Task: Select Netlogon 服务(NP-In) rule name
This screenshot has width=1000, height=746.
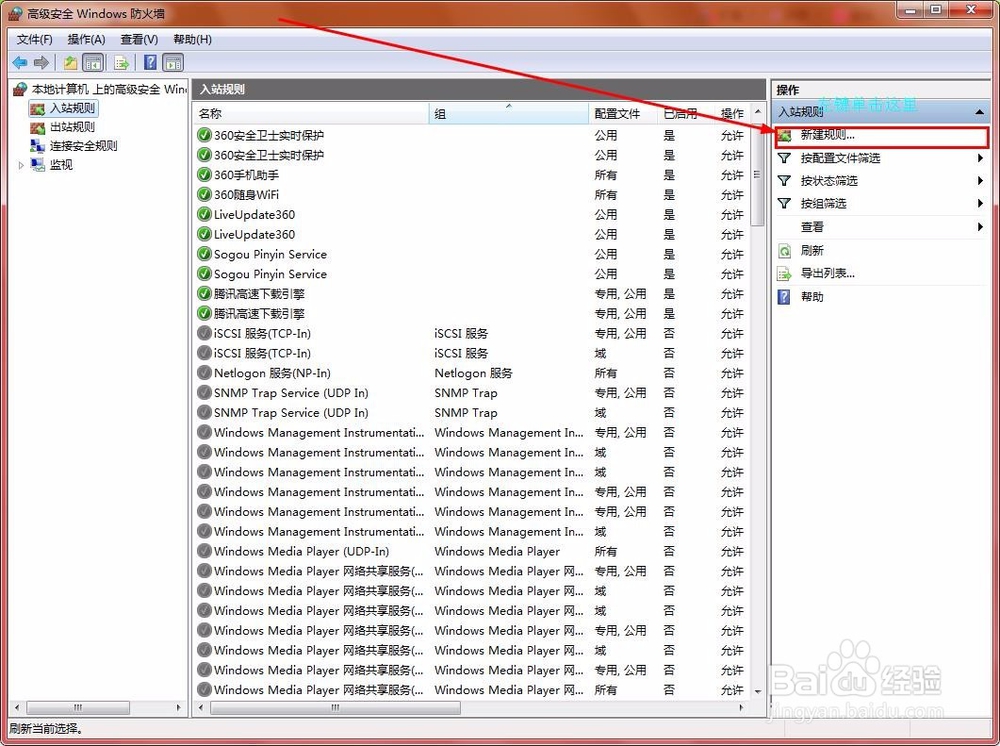Action: point(272,373)
